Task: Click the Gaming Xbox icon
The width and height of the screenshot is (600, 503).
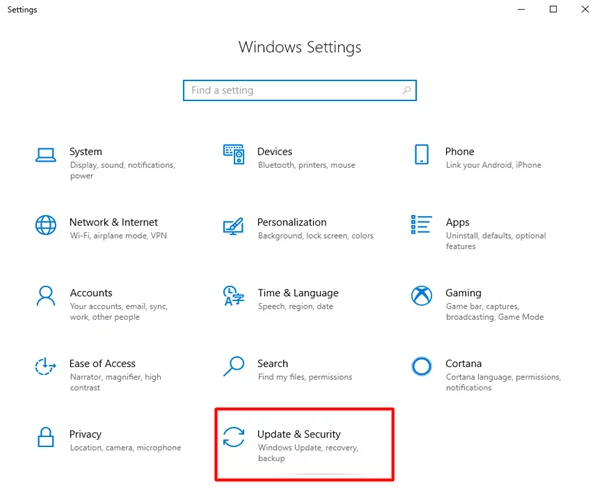Action: pyautogui.click(x=422, y=295)
